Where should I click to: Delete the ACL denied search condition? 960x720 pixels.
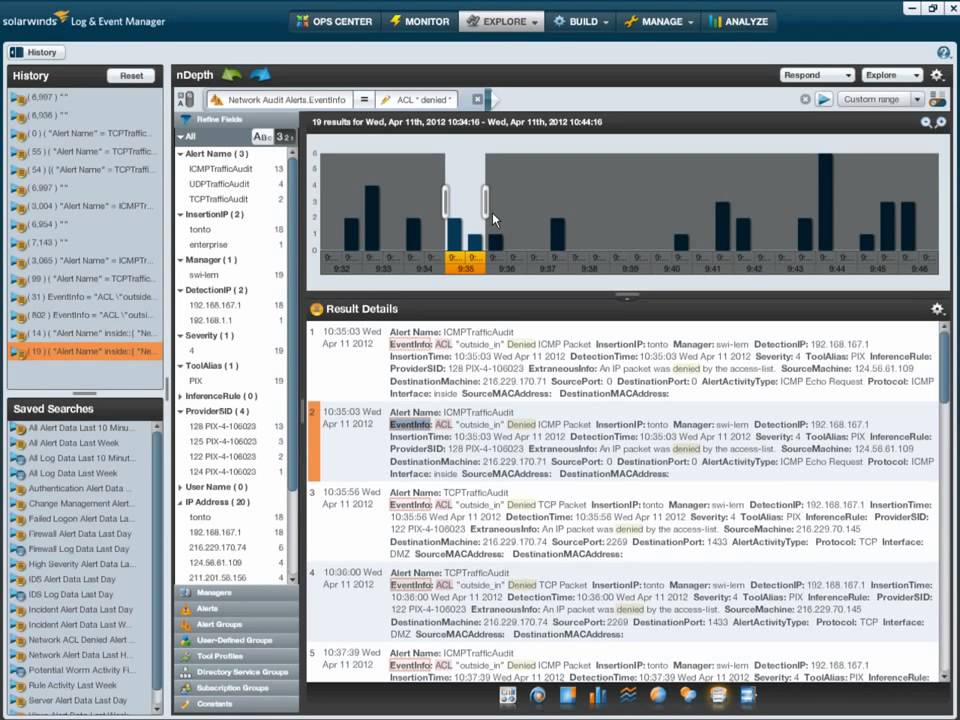[x=478, y=99]
